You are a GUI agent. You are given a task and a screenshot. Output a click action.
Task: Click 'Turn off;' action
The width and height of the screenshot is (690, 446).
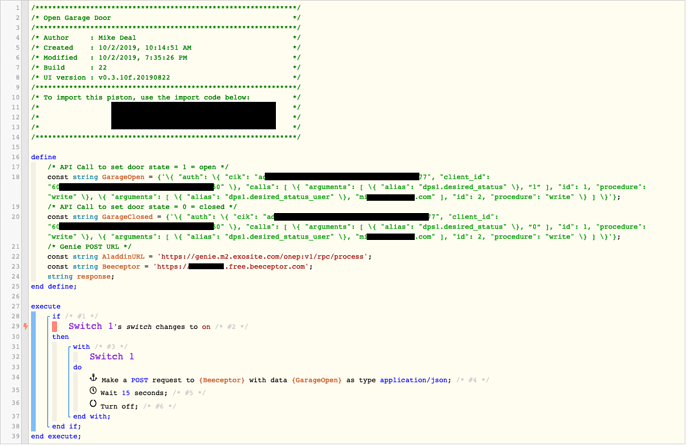click(119, 406)
